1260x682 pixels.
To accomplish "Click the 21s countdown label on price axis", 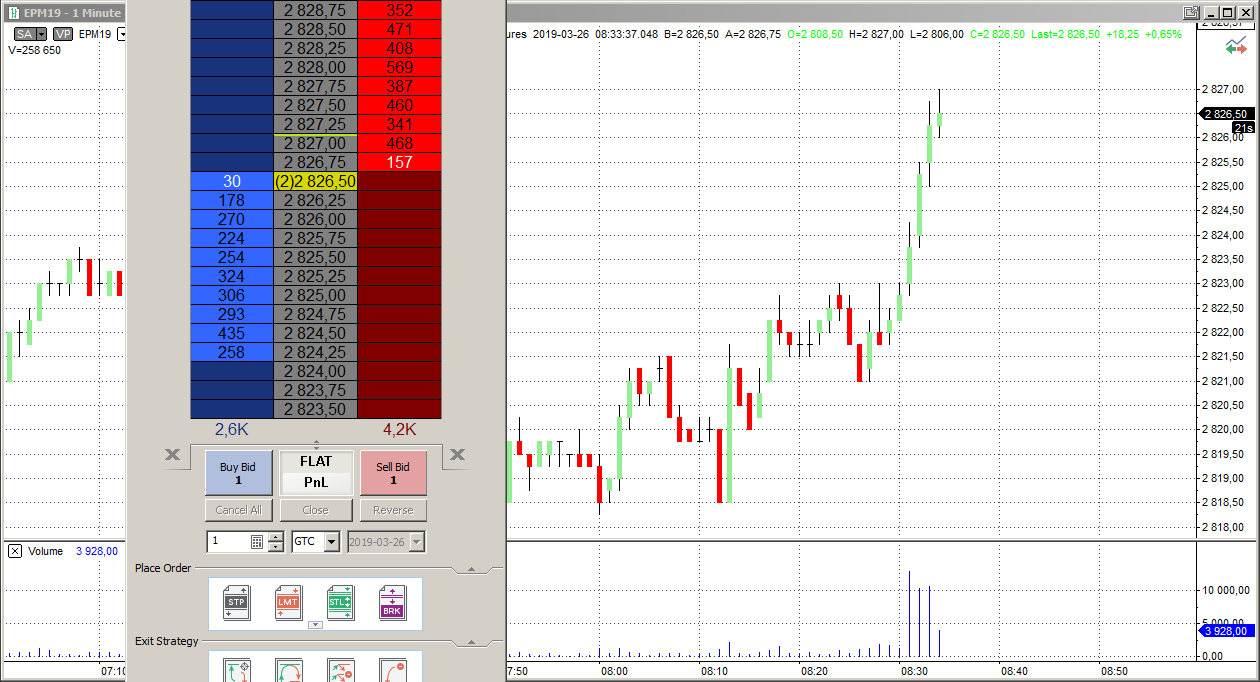I will (x=1243, y=127).
